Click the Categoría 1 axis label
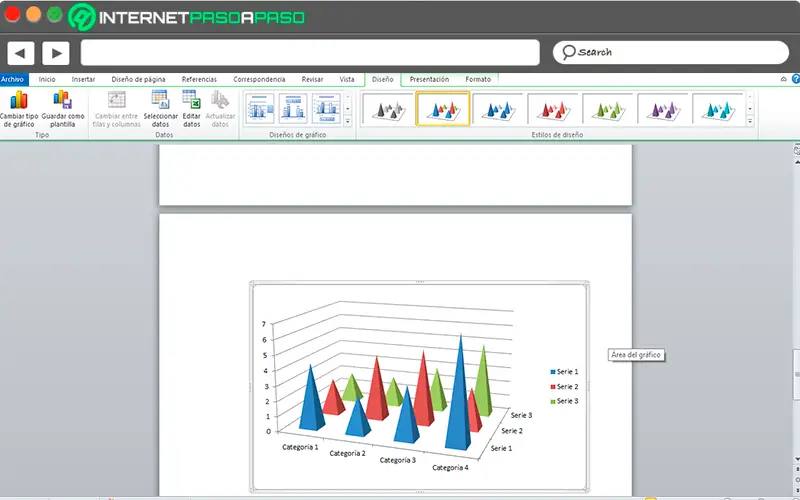This screenshot has width=800, height=500. tap(300, 447)
